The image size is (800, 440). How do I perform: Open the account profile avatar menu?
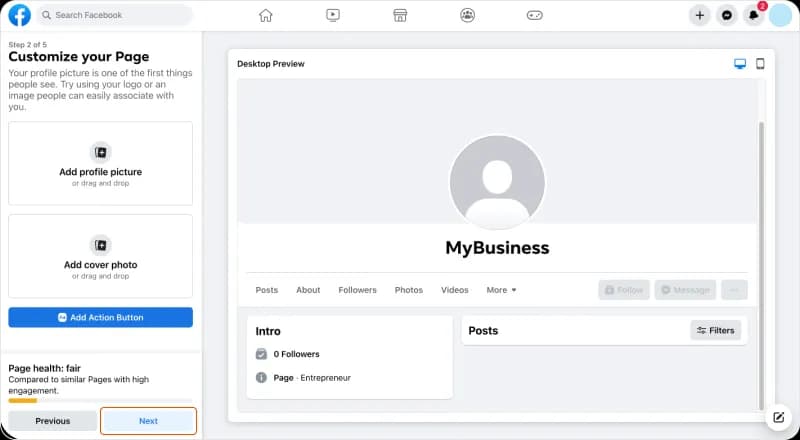[781, 15]
